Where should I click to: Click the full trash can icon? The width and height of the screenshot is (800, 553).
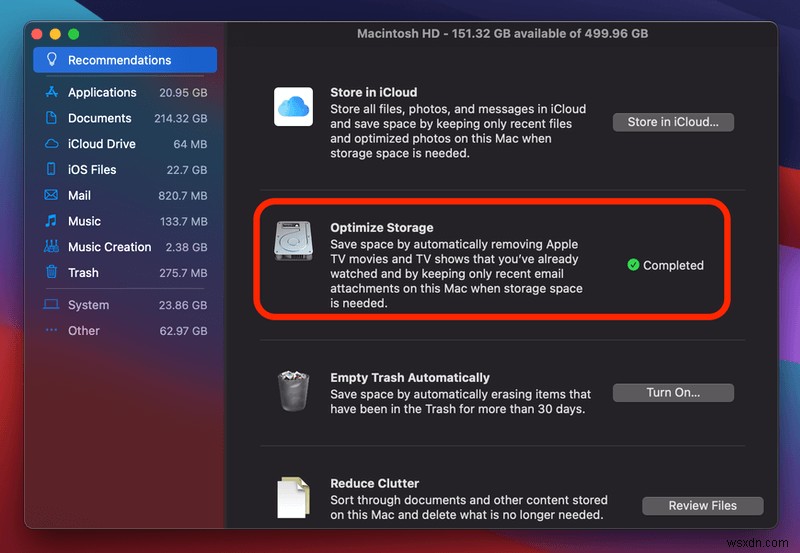click(293, 390)
